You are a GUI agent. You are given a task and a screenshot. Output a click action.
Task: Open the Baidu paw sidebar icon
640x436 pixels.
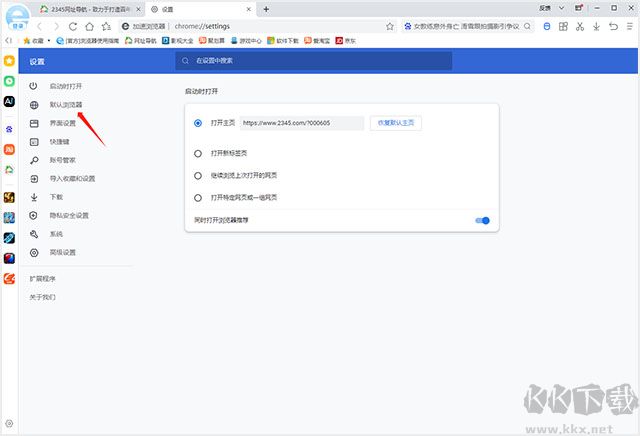point(9,129)
